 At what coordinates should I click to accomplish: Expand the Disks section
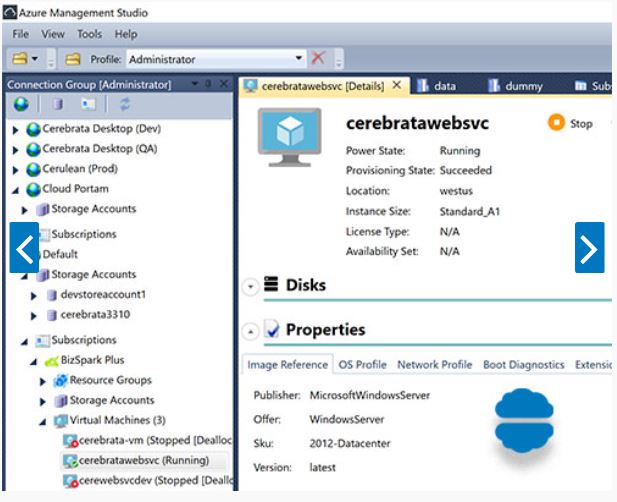coord(251,286)
